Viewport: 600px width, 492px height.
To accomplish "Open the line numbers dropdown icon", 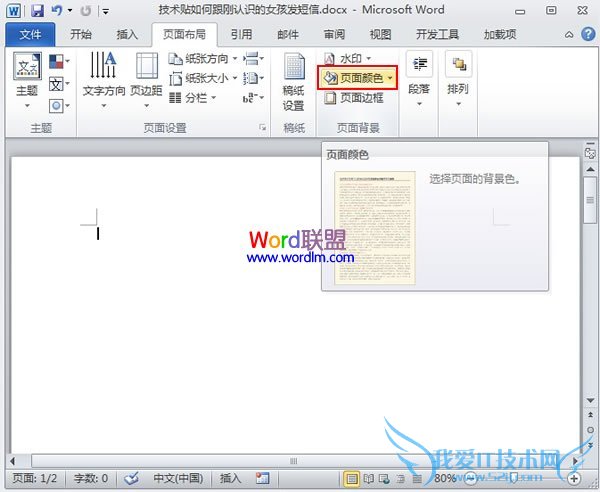I will pos(253,79).
